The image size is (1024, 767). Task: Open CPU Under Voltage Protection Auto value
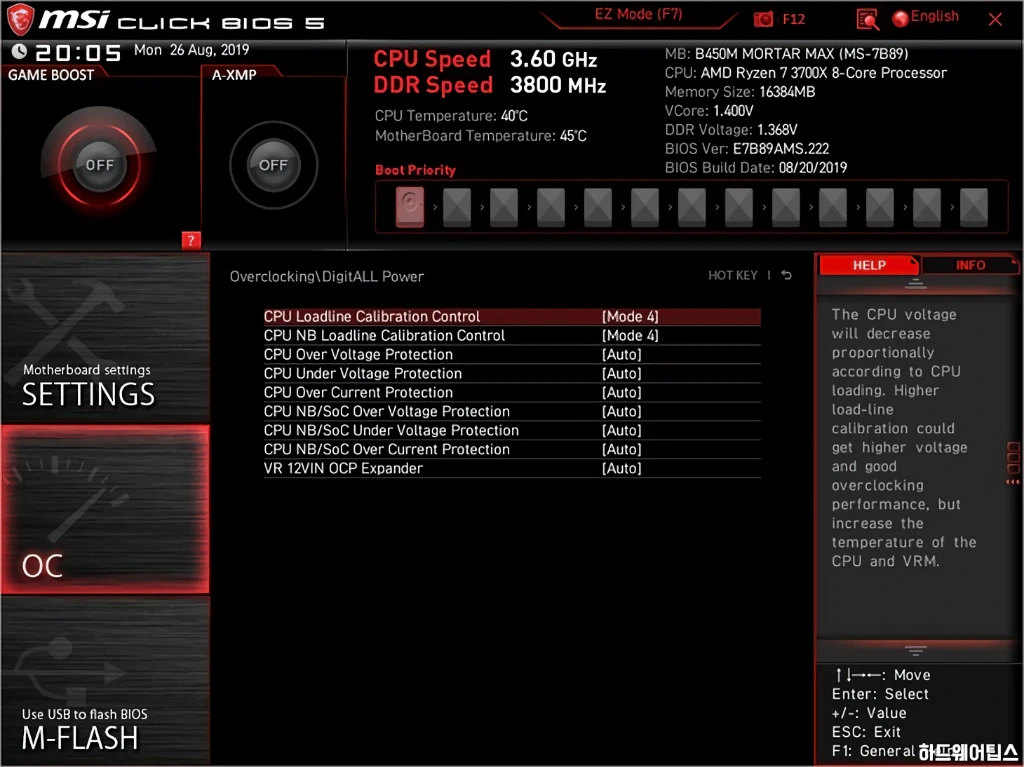[x=622, y=373]
